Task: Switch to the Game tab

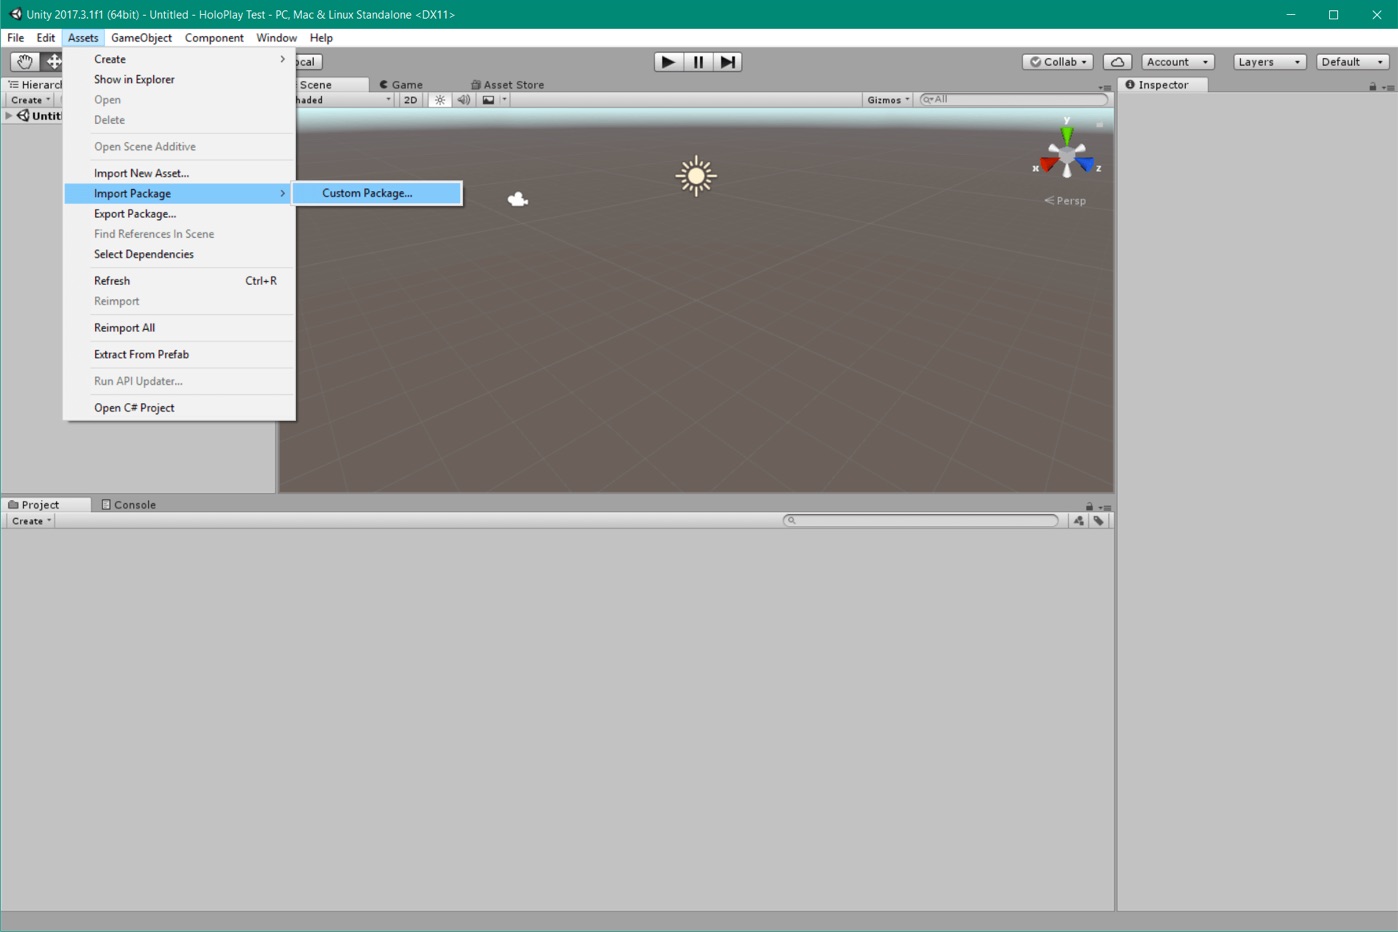Action: tap(401, 85)
